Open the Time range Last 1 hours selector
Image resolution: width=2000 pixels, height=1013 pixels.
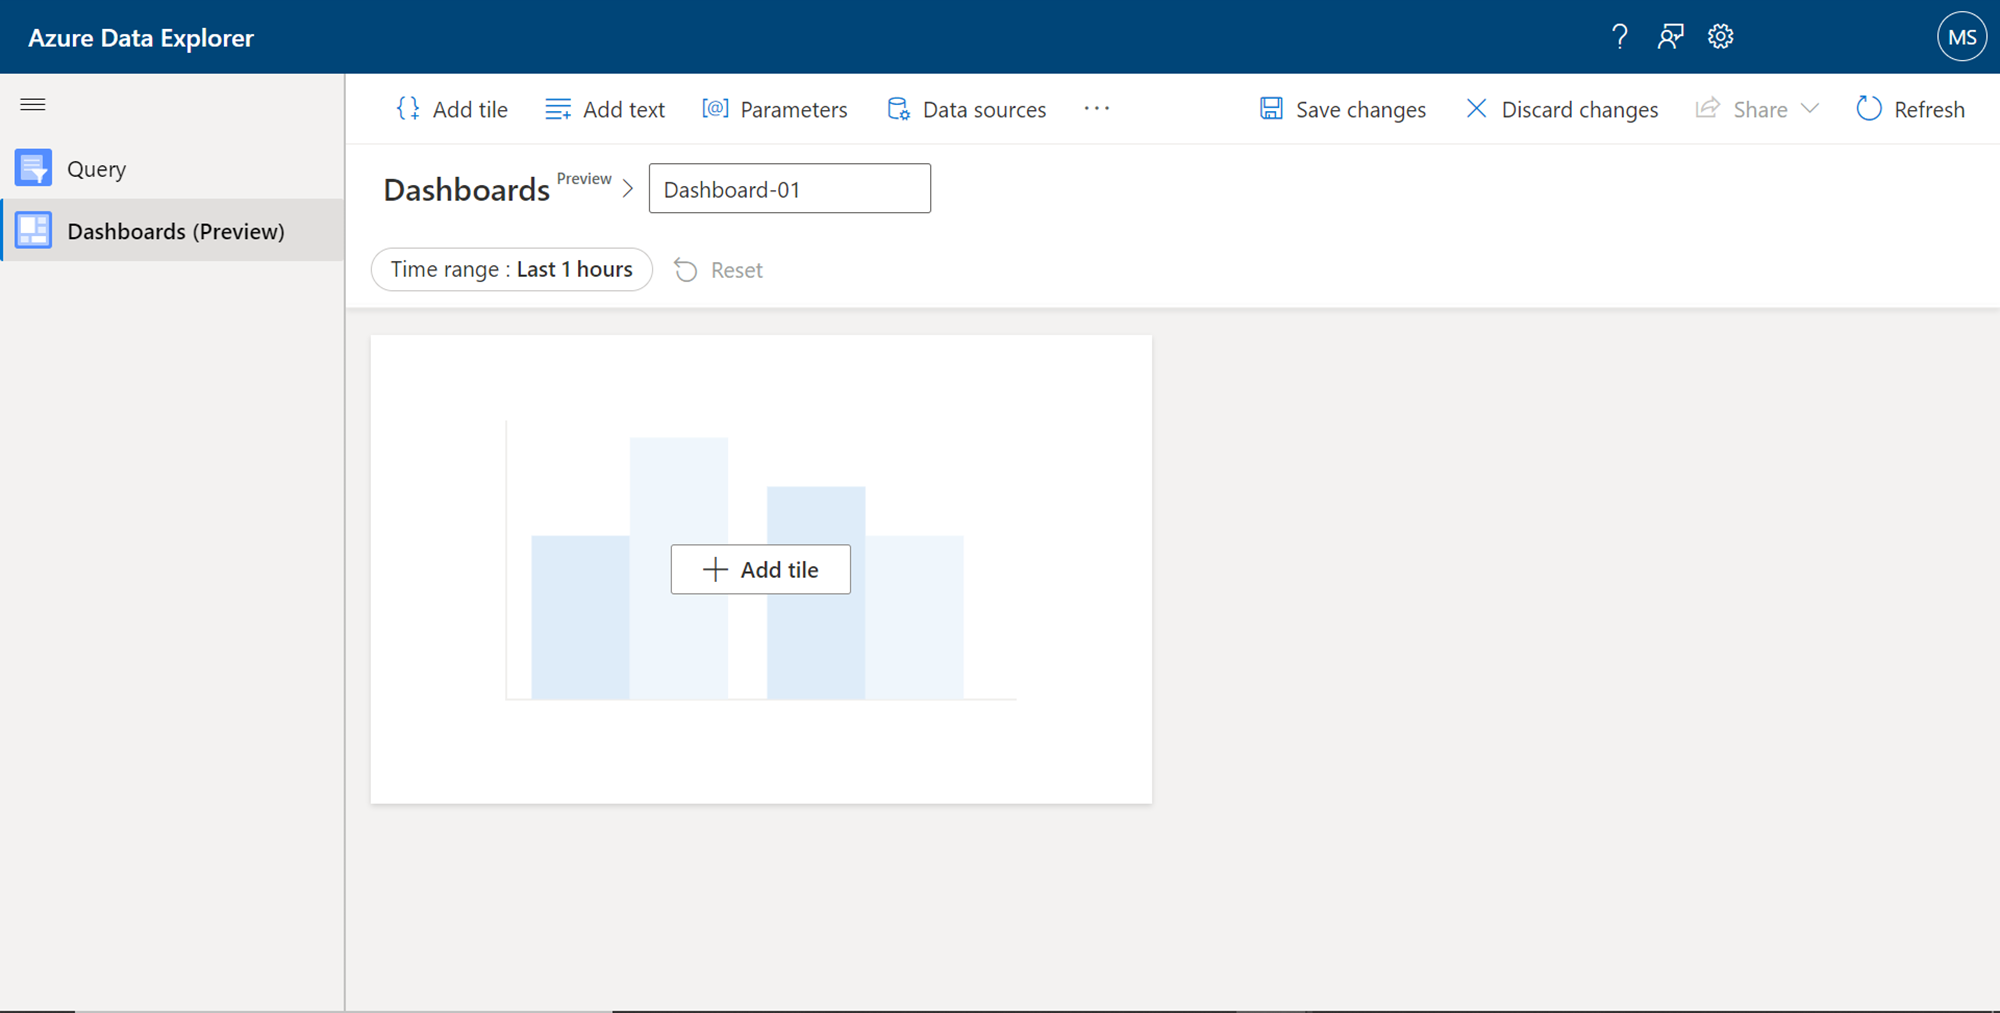pos(512,270)
